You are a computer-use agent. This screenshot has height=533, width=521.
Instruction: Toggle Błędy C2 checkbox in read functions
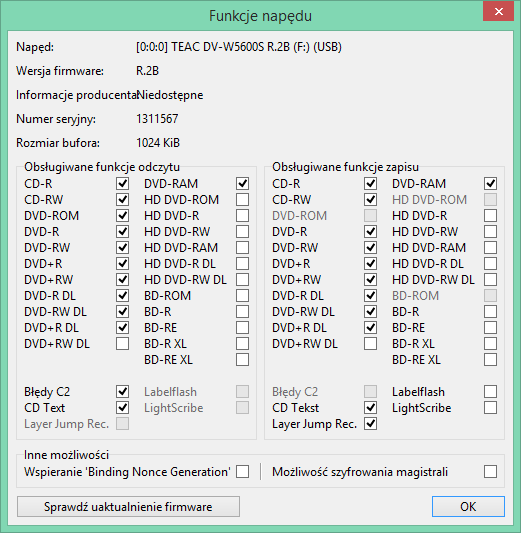pos(122,392)
